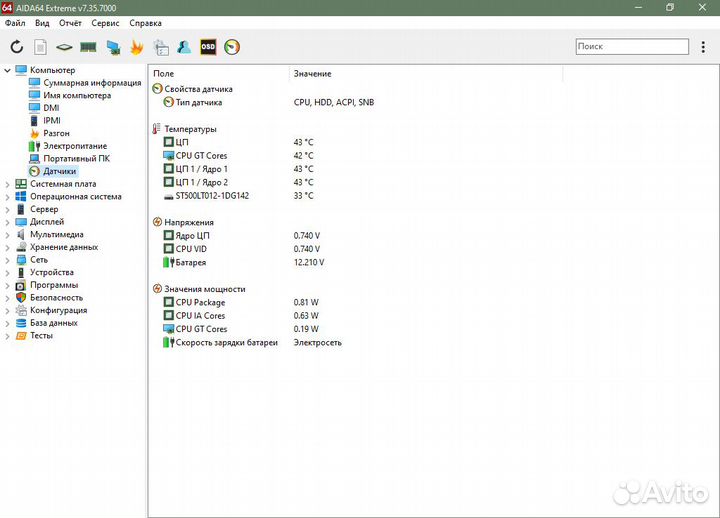Click the Электропитание battery icon in tree
This screenshot has height=518, width=720.
pyautogui.click(x=34, y=146)
